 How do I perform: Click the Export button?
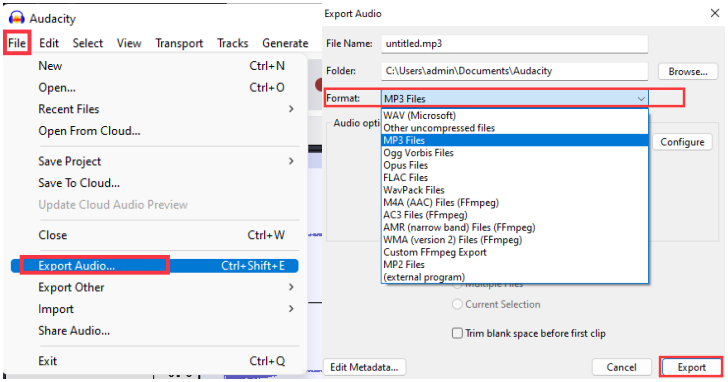pos(691,367)
